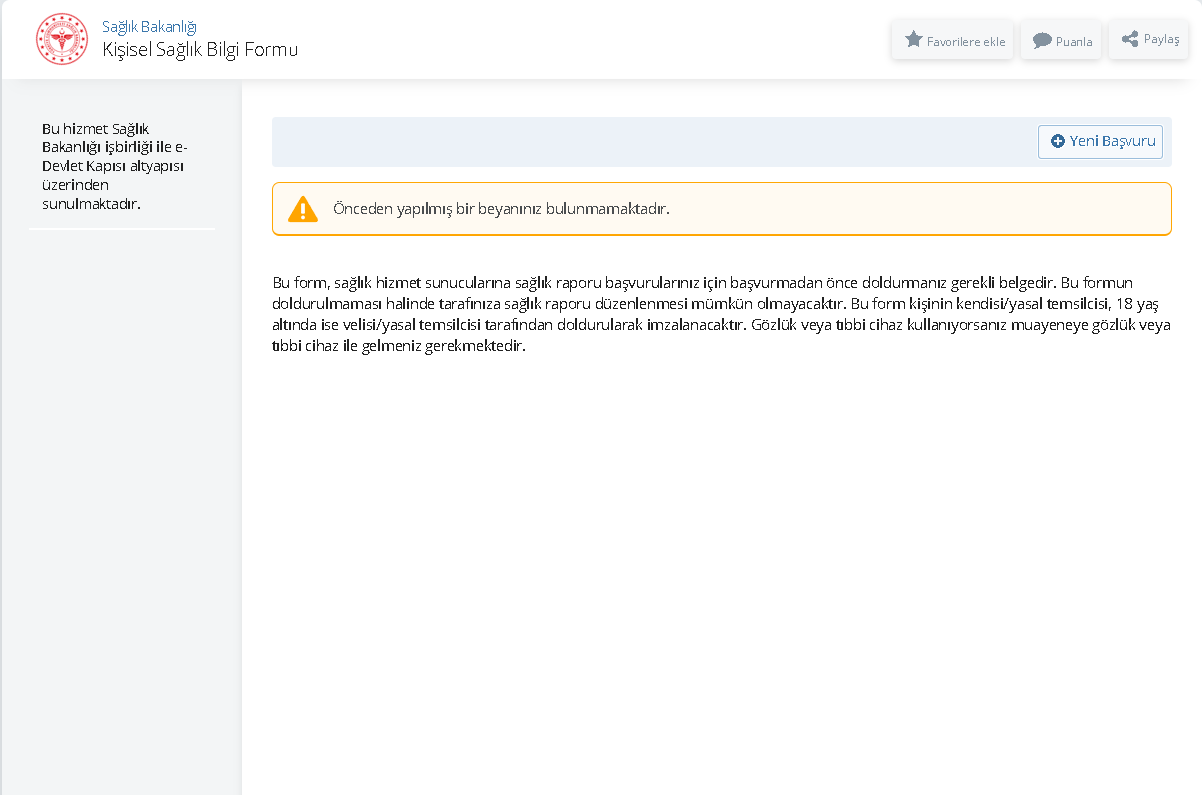Open the Sağlık Bakanlığı link

149,27
